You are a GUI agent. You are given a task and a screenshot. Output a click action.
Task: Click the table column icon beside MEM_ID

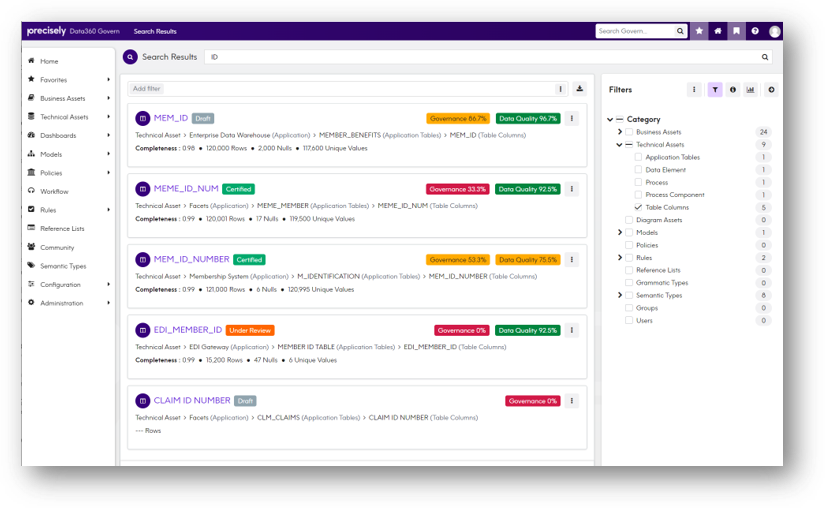143,118
